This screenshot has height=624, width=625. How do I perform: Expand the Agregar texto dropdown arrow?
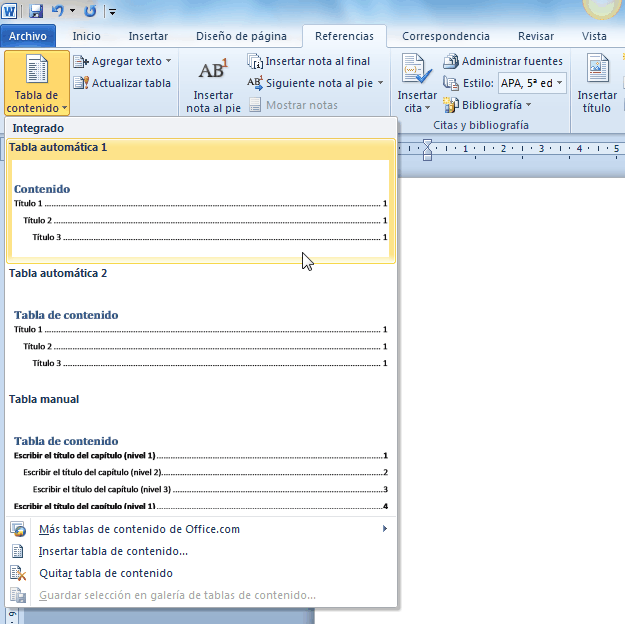click(x=168, y=61)
